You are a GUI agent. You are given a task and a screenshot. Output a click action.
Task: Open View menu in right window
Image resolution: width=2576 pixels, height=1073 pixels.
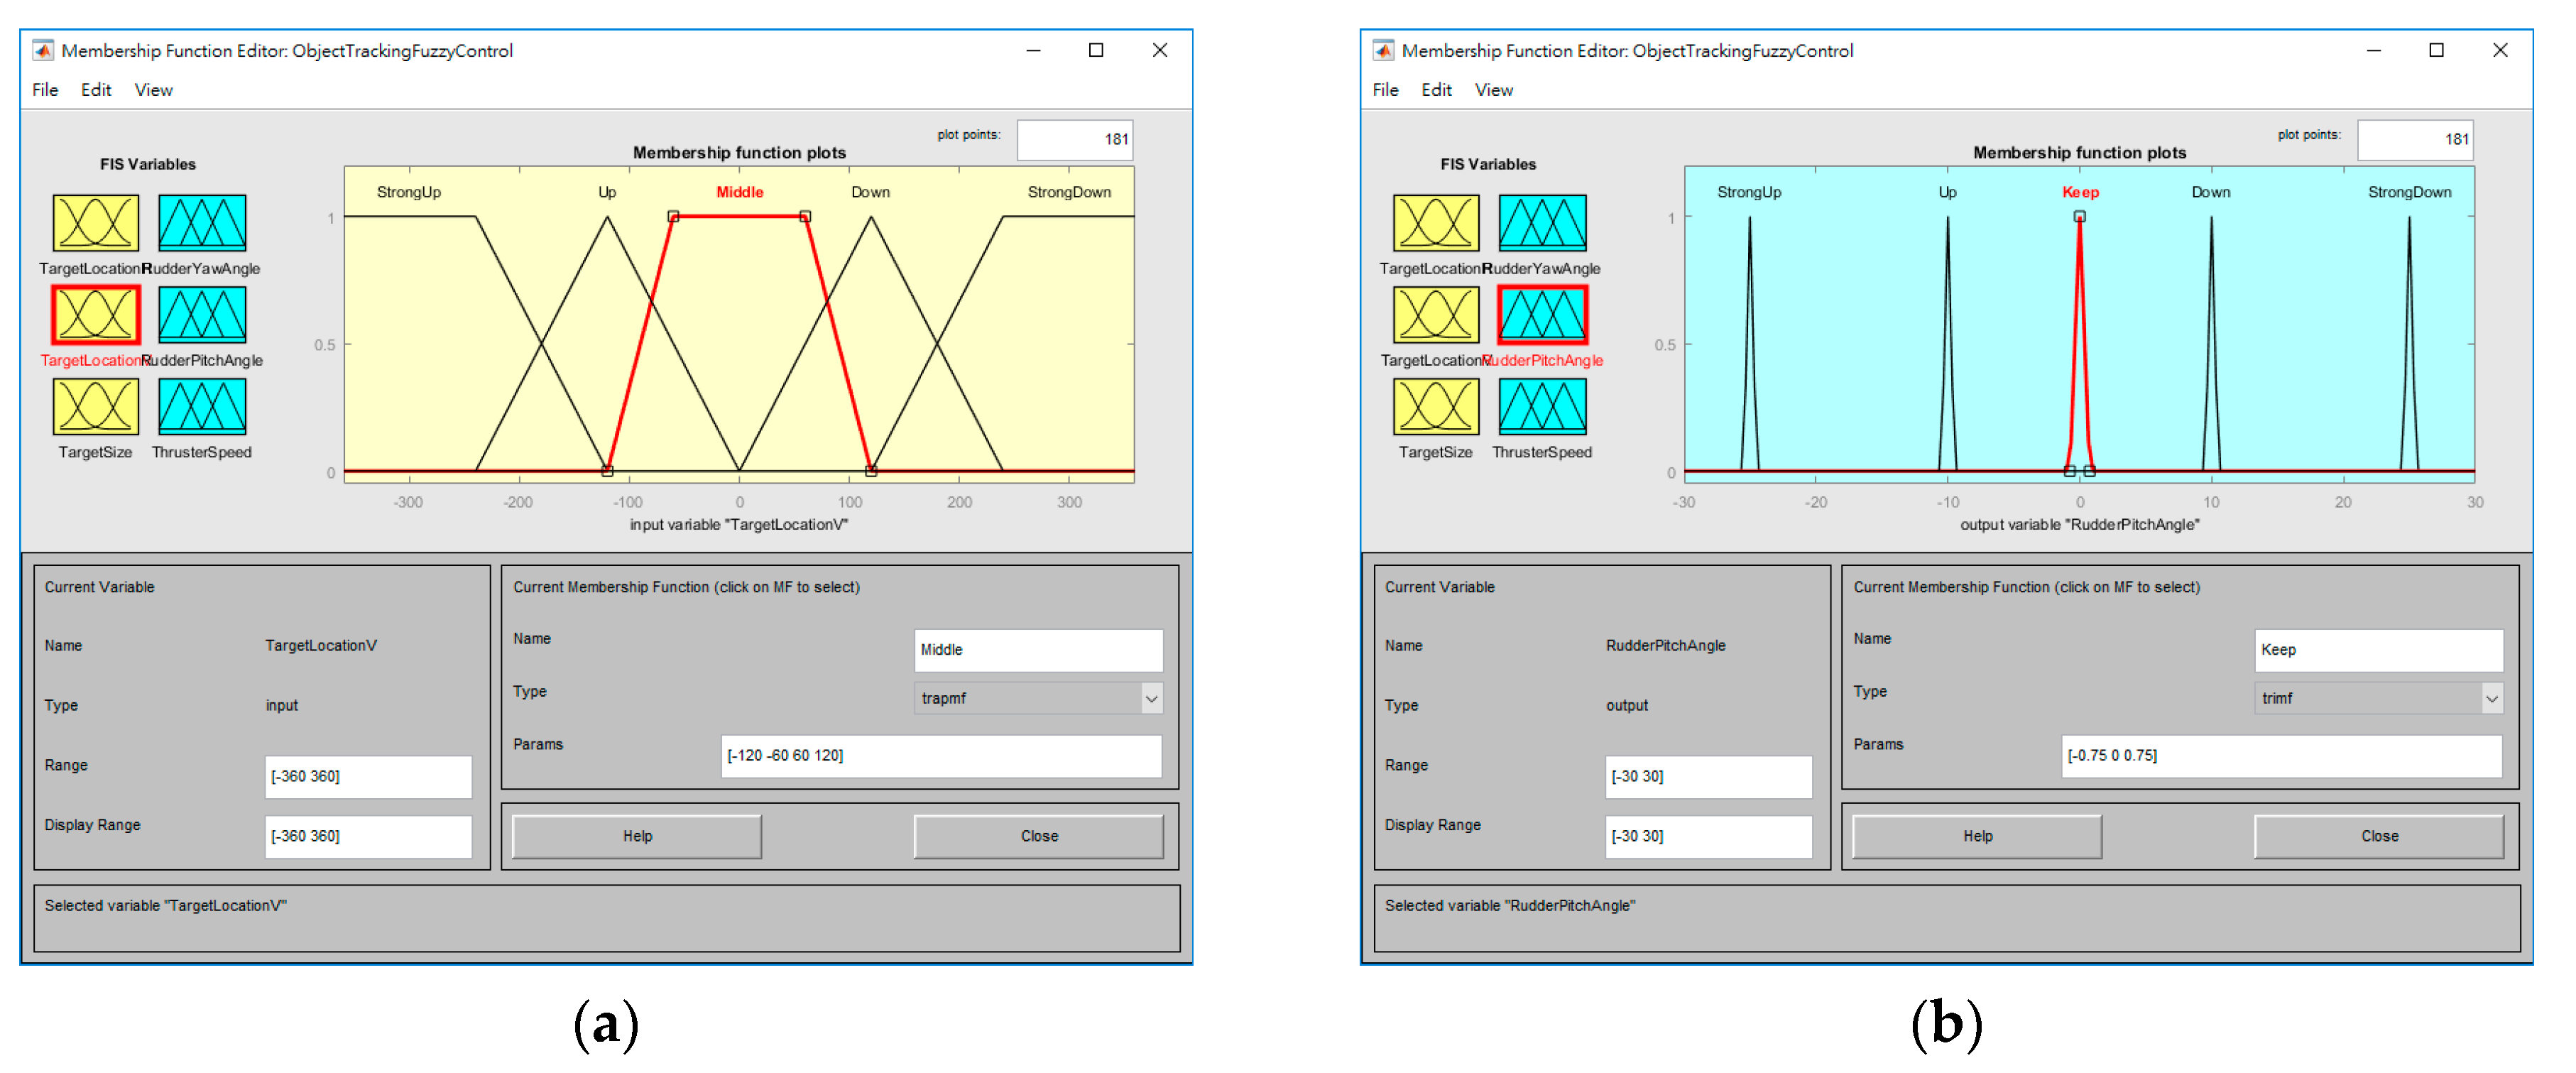click(x=1493, y=90)
